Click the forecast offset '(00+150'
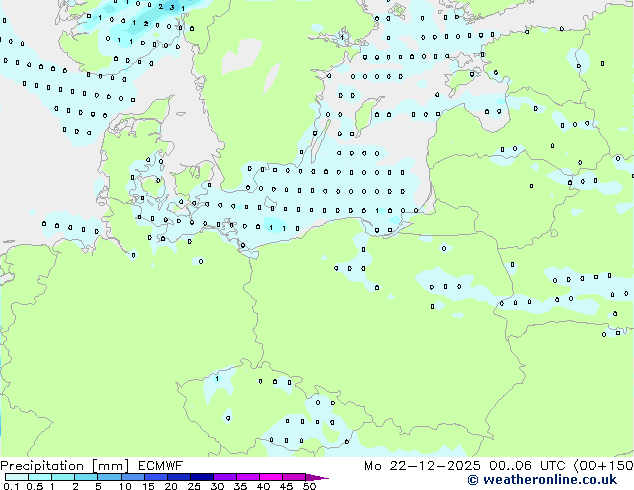Screen dimensions: 634x490 (x=604, y=466)
